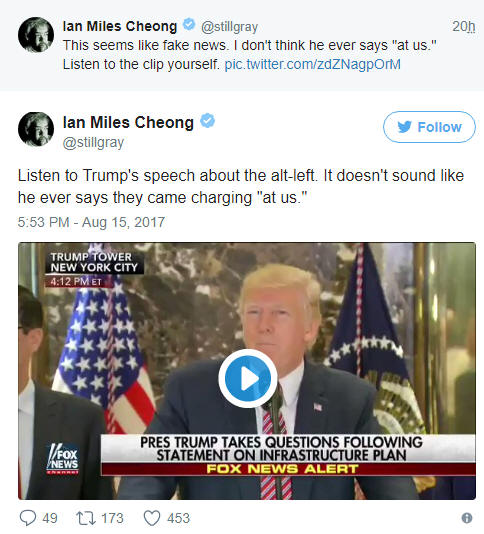Click the retweet arrows icon
The width and height of the screenshot is (484, 534).
coord(84,518)
